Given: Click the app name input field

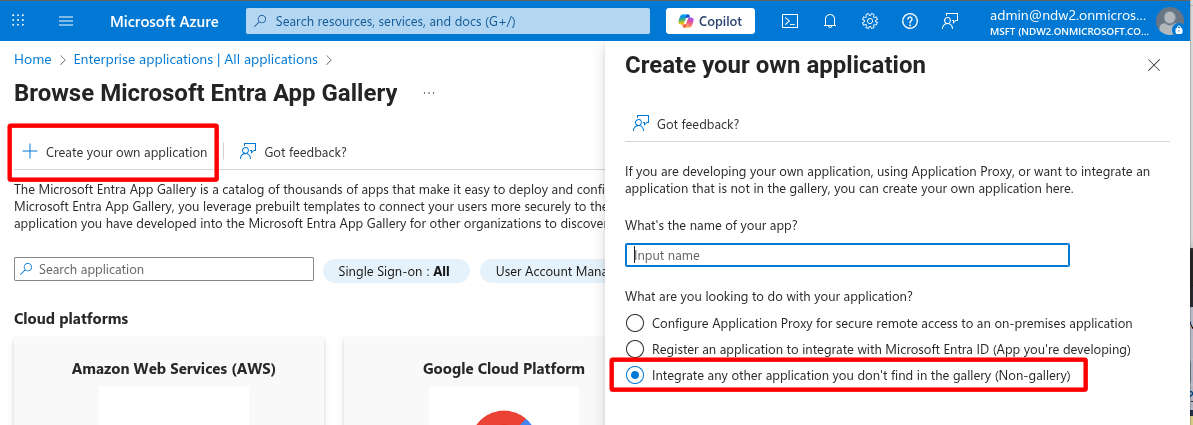Looking at the screenshot, I should (x=848, y=255).
